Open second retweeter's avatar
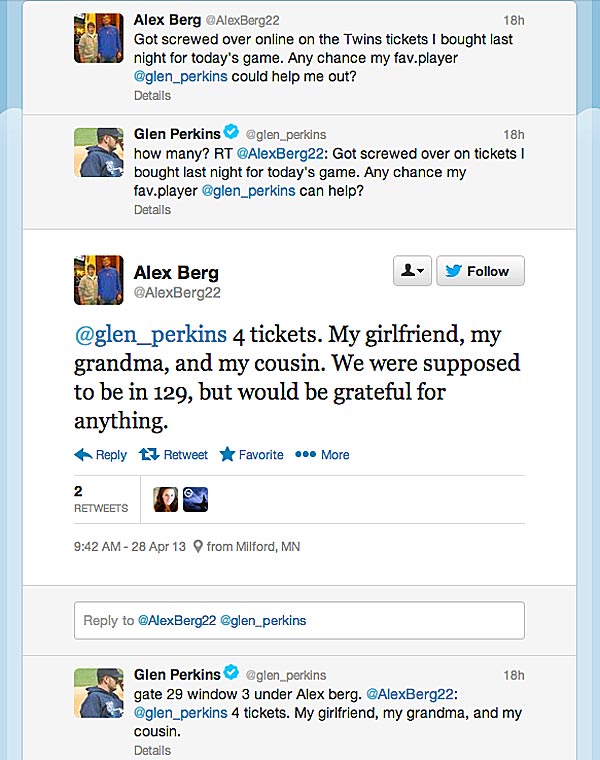The width and height of the screenshot is (600, 760). (195, 499)
